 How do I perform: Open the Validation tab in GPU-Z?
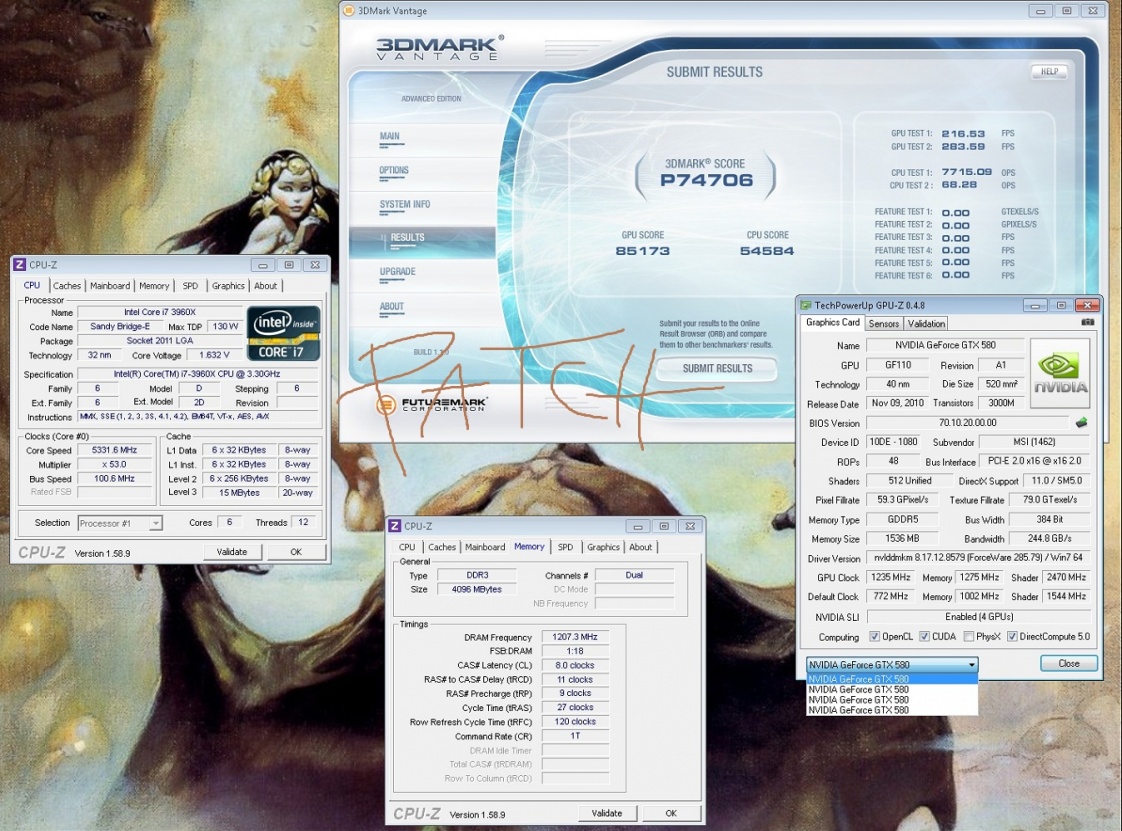click(x=926, y=324)
